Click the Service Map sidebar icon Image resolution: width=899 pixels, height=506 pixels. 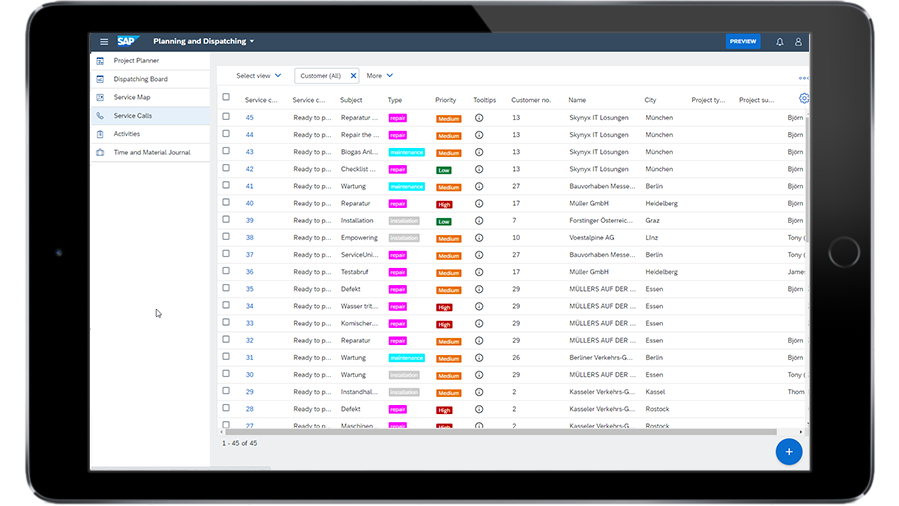coord(100,97)
